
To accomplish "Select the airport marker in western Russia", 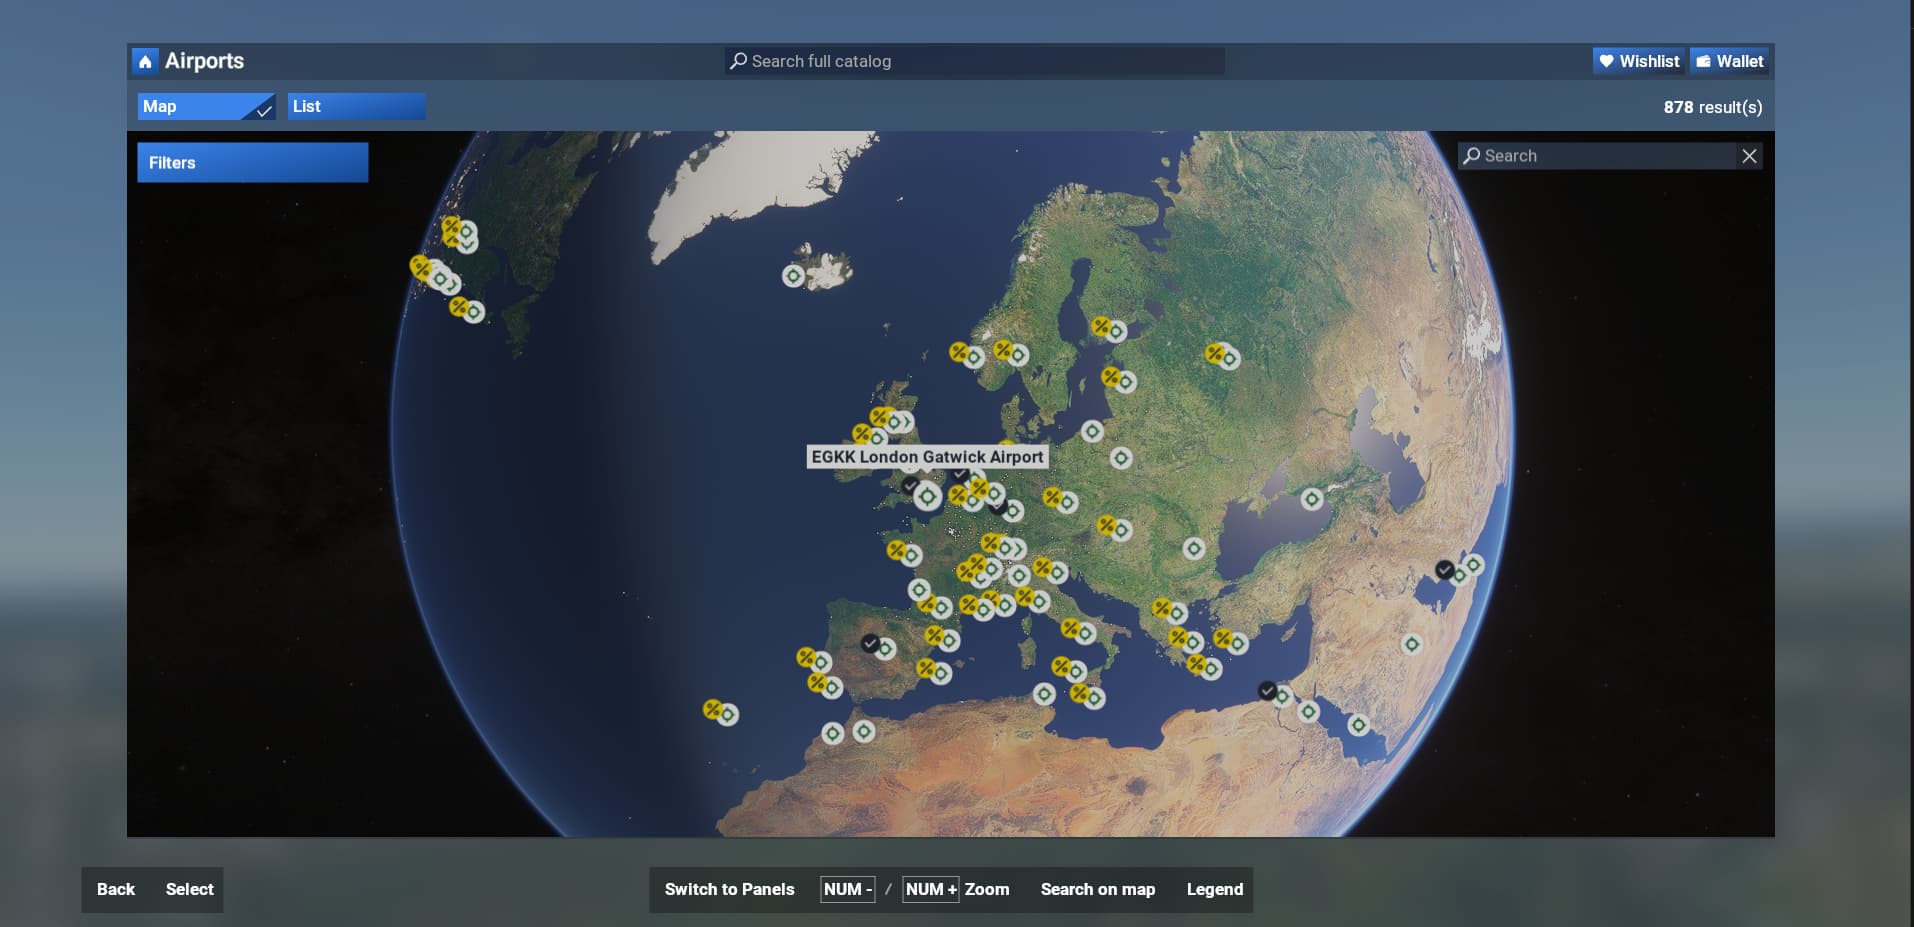I will point(1230,358).
